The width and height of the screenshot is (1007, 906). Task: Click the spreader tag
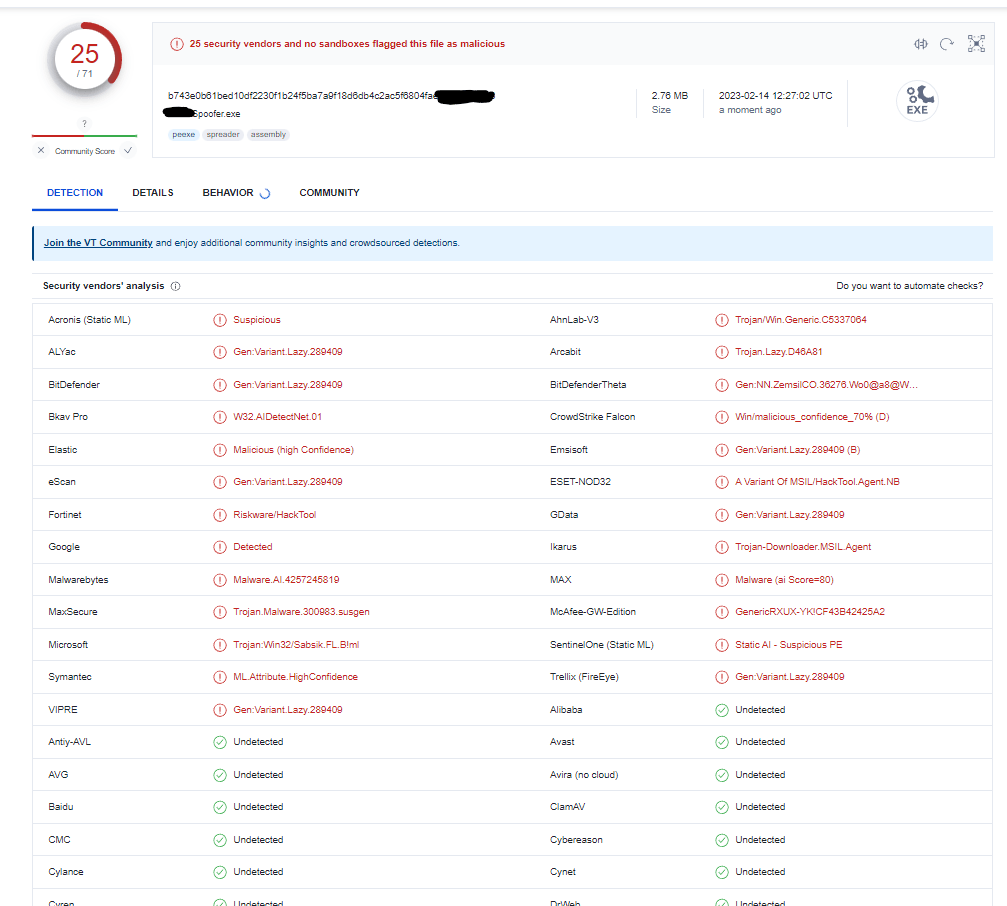[223, 134]
